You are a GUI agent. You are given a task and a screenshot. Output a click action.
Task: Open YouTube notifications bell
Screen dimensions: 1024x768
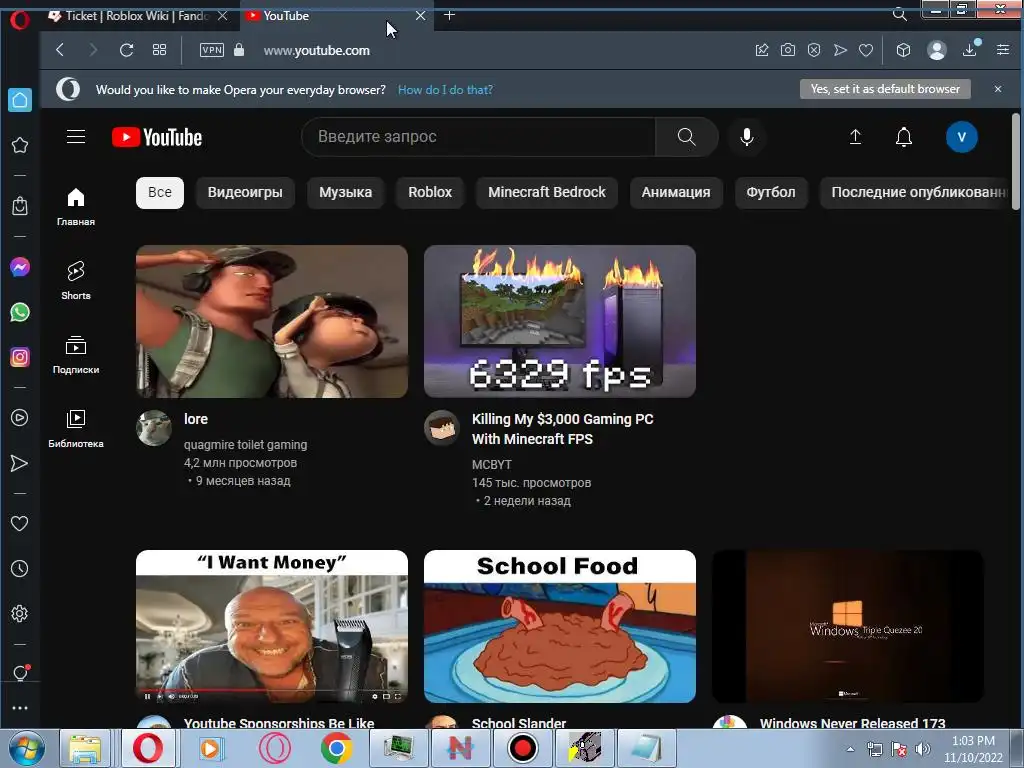point(904,136)
